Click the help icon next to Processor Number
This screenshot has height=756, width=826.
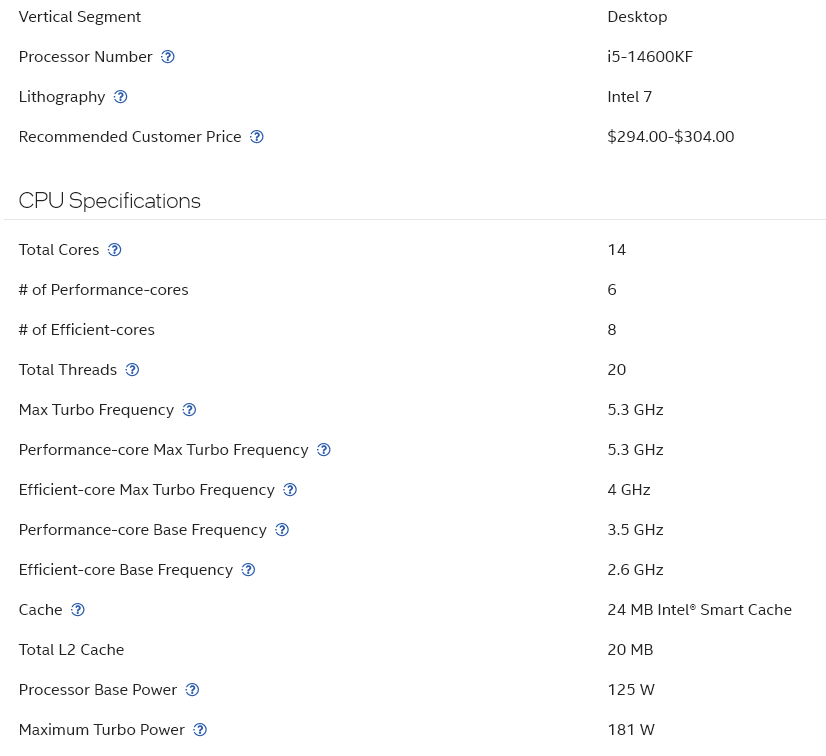168,57
